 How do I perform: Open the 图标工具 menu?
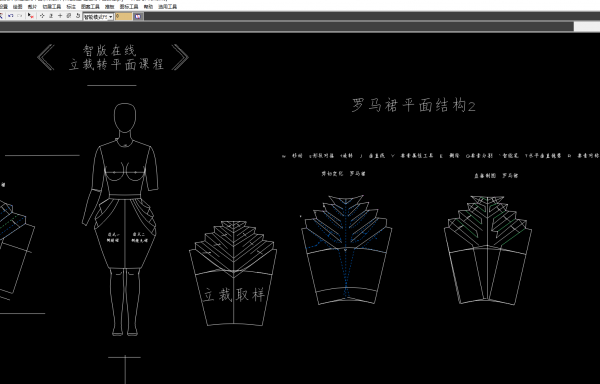pos(129,7)
